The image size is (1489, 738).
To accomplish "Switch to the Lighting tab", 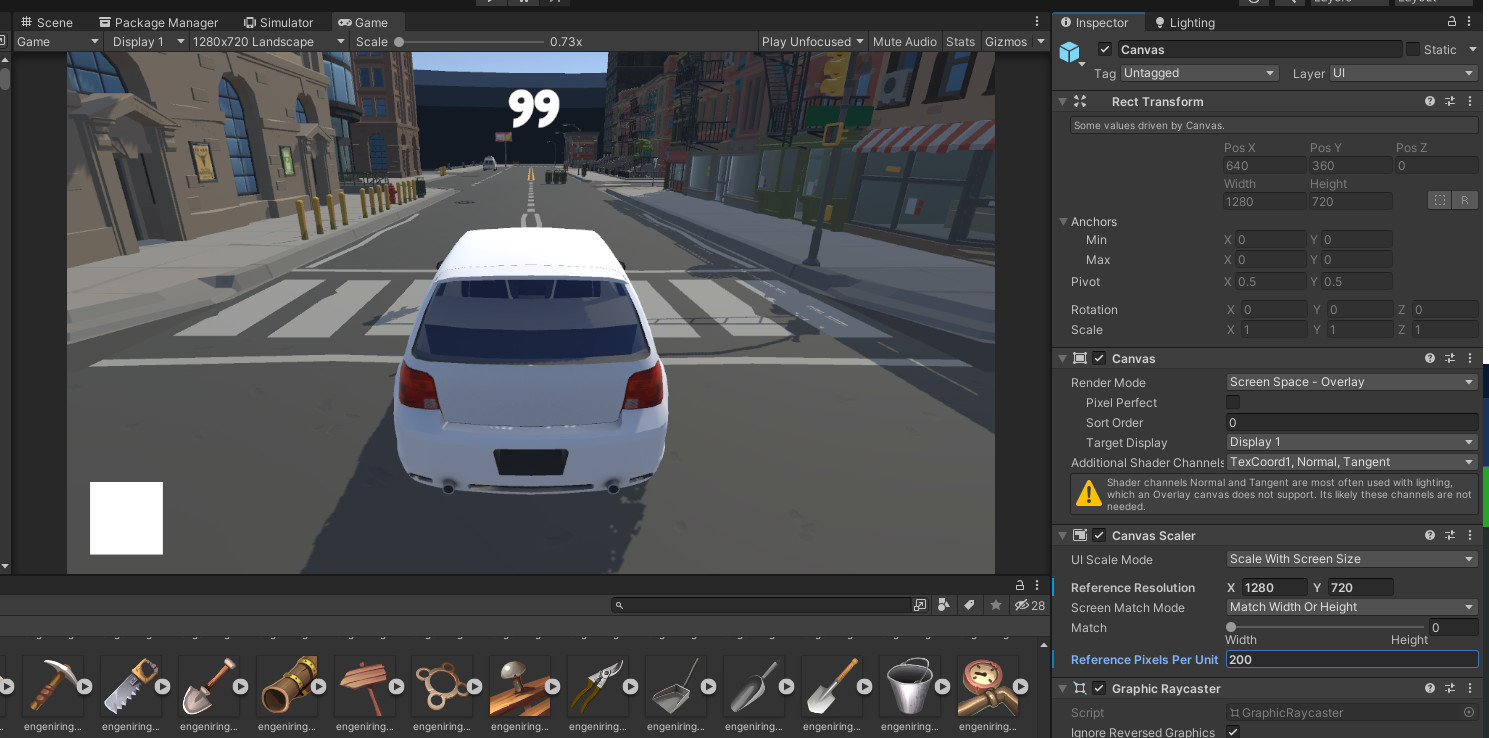I will 1184,22.
